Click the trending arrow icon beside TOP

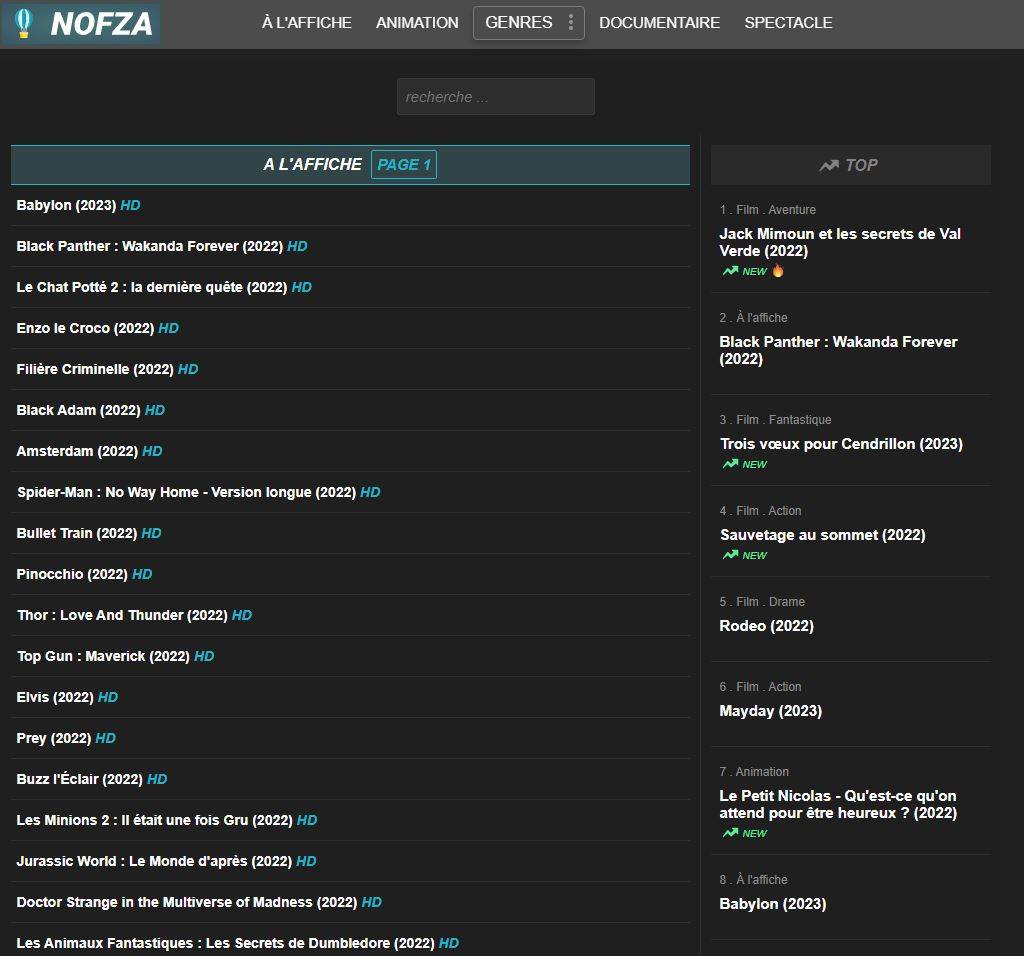[x=828, y=166]
